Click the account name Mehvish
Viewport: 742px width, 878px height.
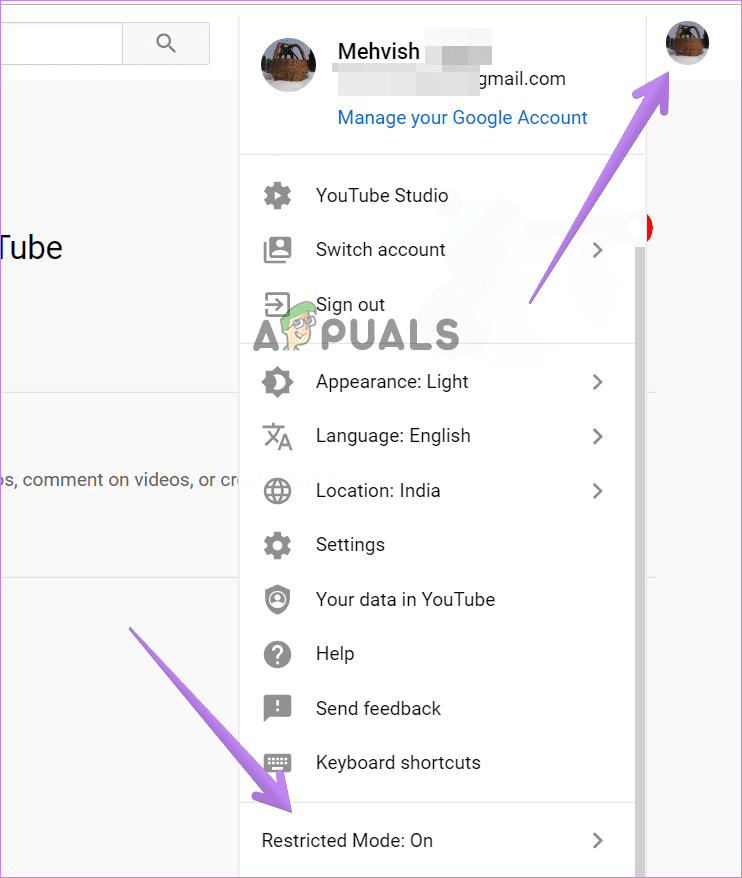pos(379,52)
